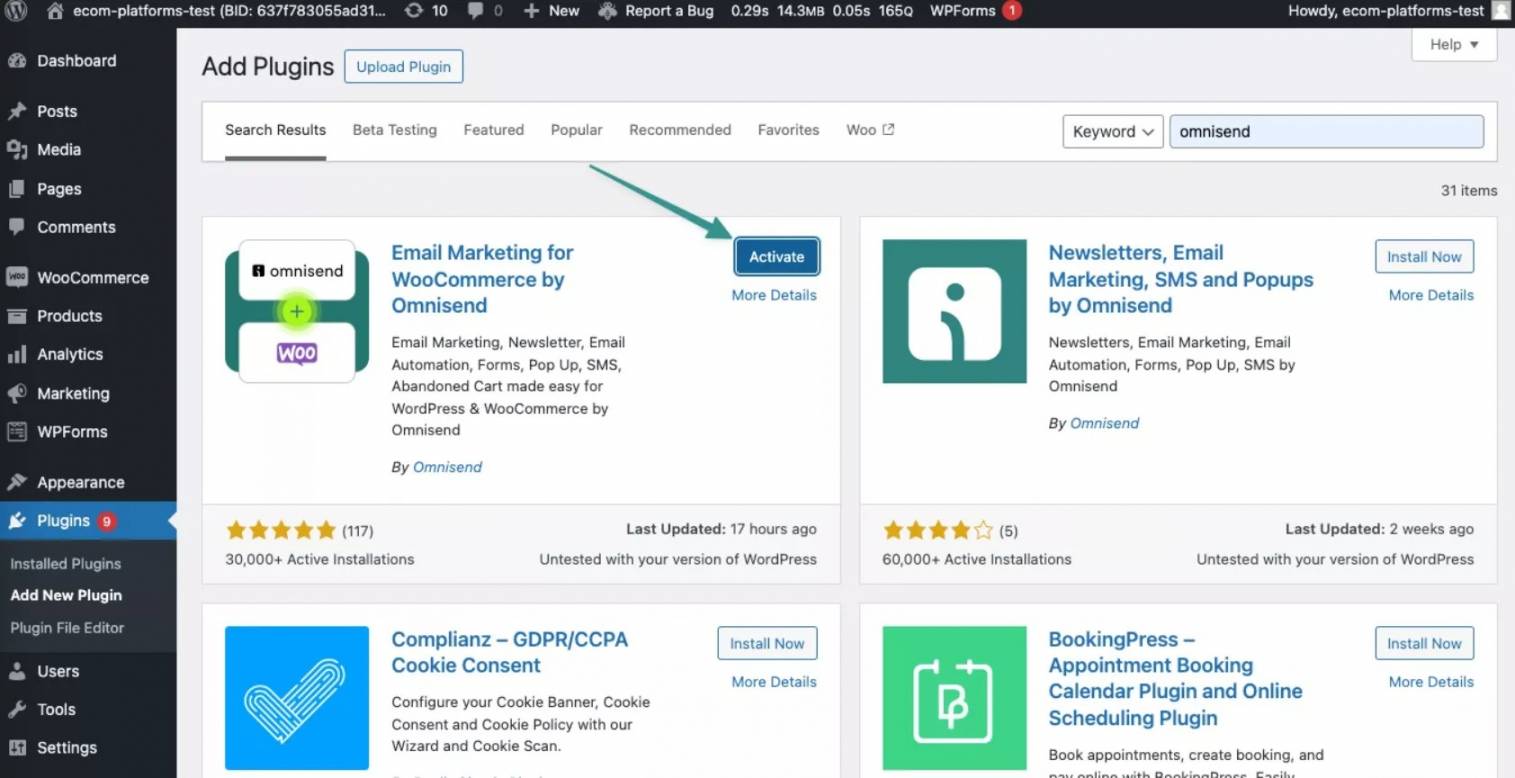Screen dimensions: 1515x778
Task: Switch to the Popular tab
Action: pos(576,130)
